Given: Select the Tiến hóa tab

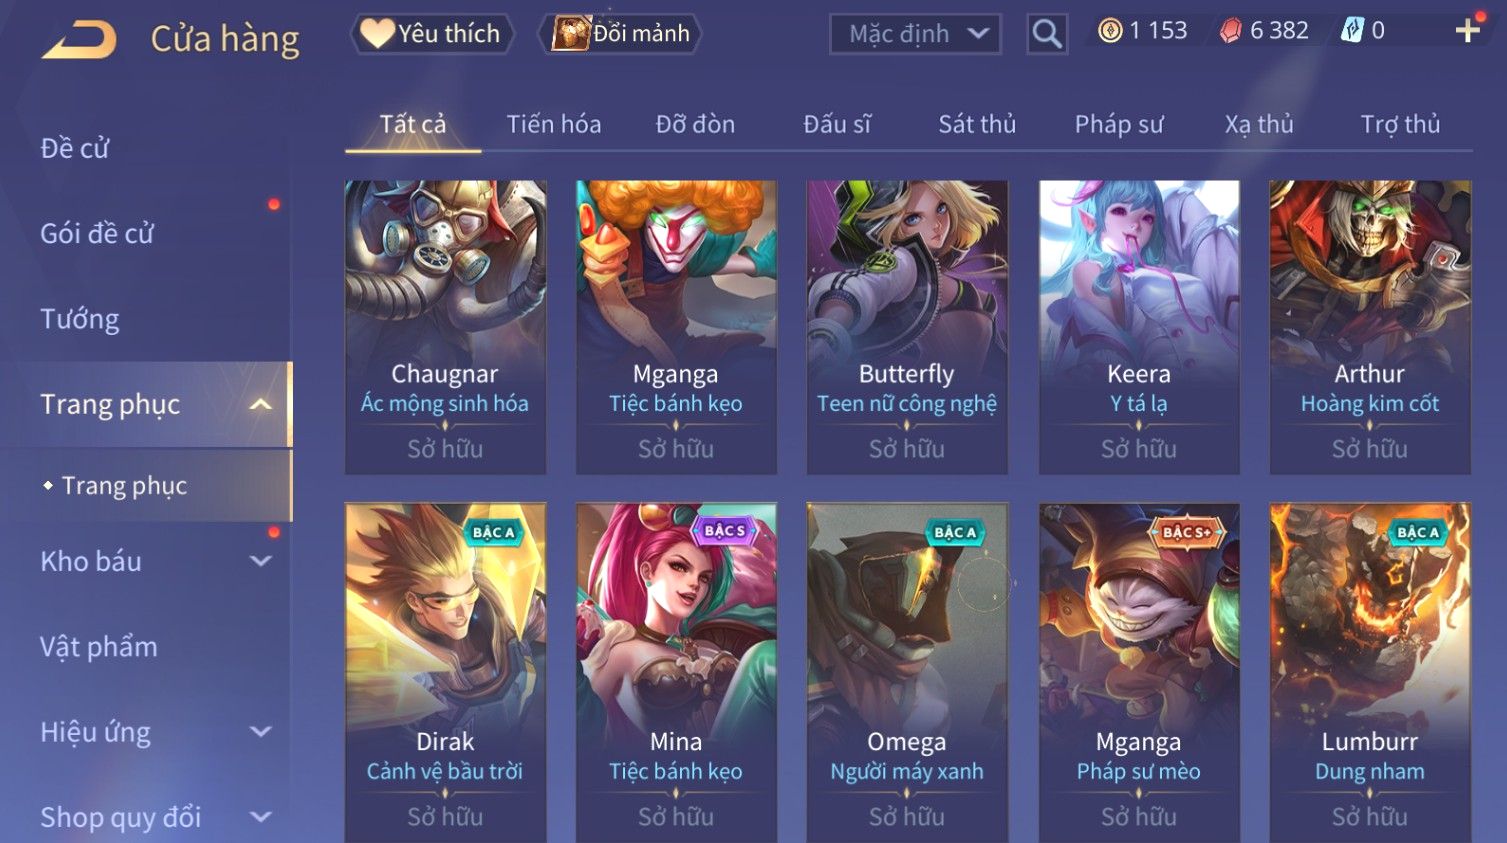Looking at the screenshot, I should 554,124.
